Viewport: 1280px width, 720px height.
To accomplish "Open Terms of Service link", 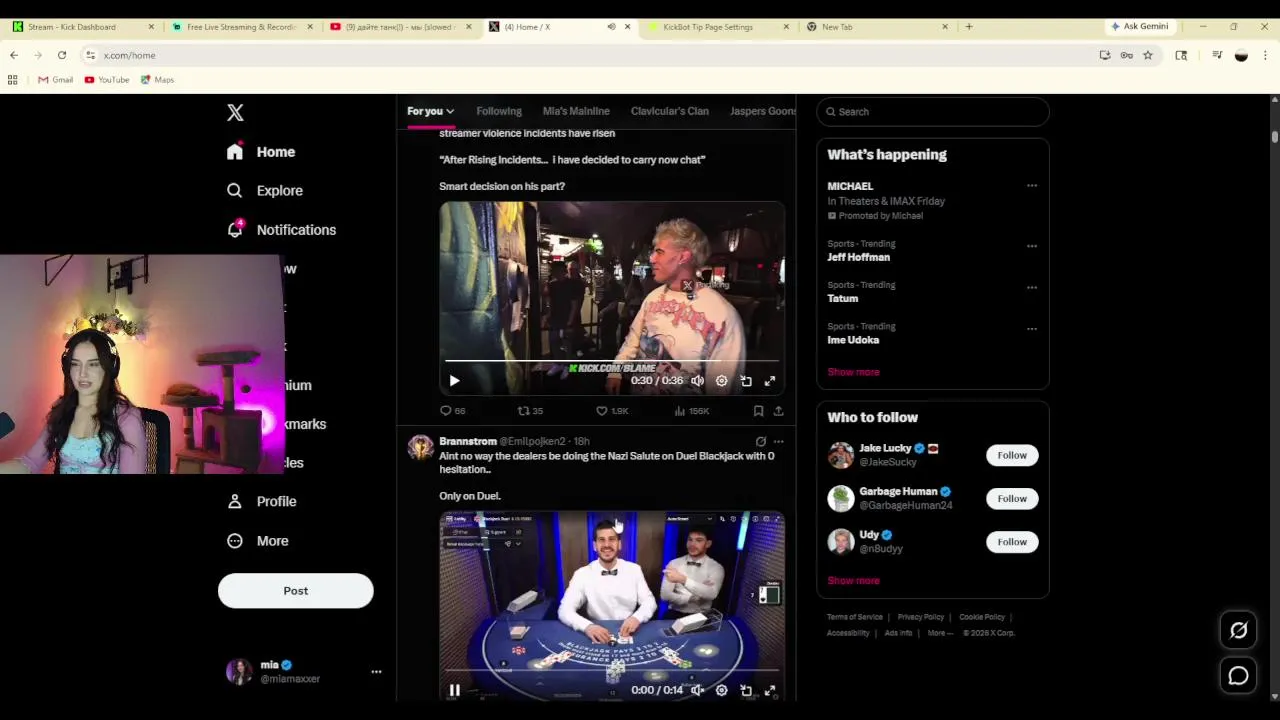I will [855, 617].
